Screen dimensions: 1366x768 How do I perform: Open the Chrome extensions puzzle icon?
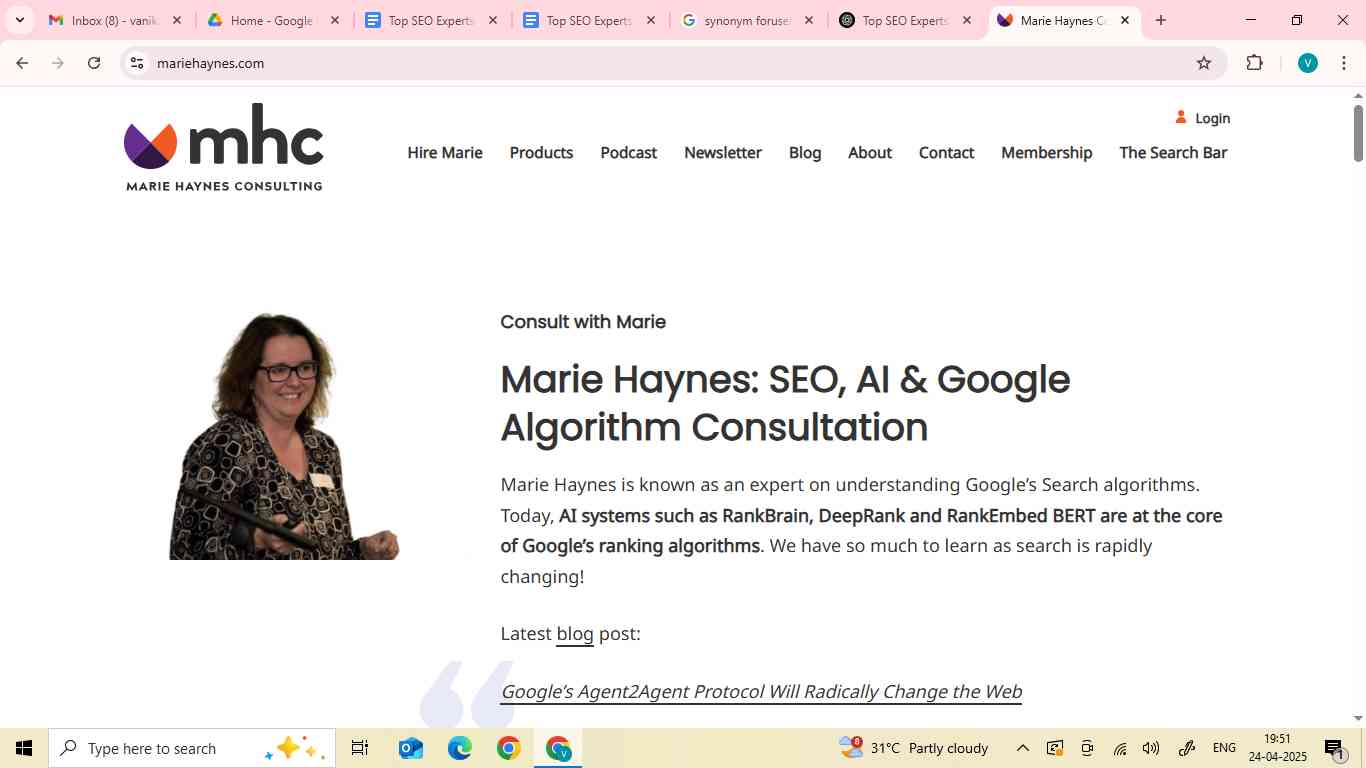tap(1254, 62)
